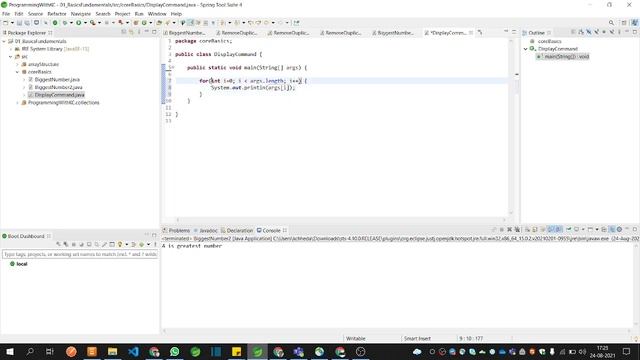Click the Smart Insert status entry

(x=417, y=339)
